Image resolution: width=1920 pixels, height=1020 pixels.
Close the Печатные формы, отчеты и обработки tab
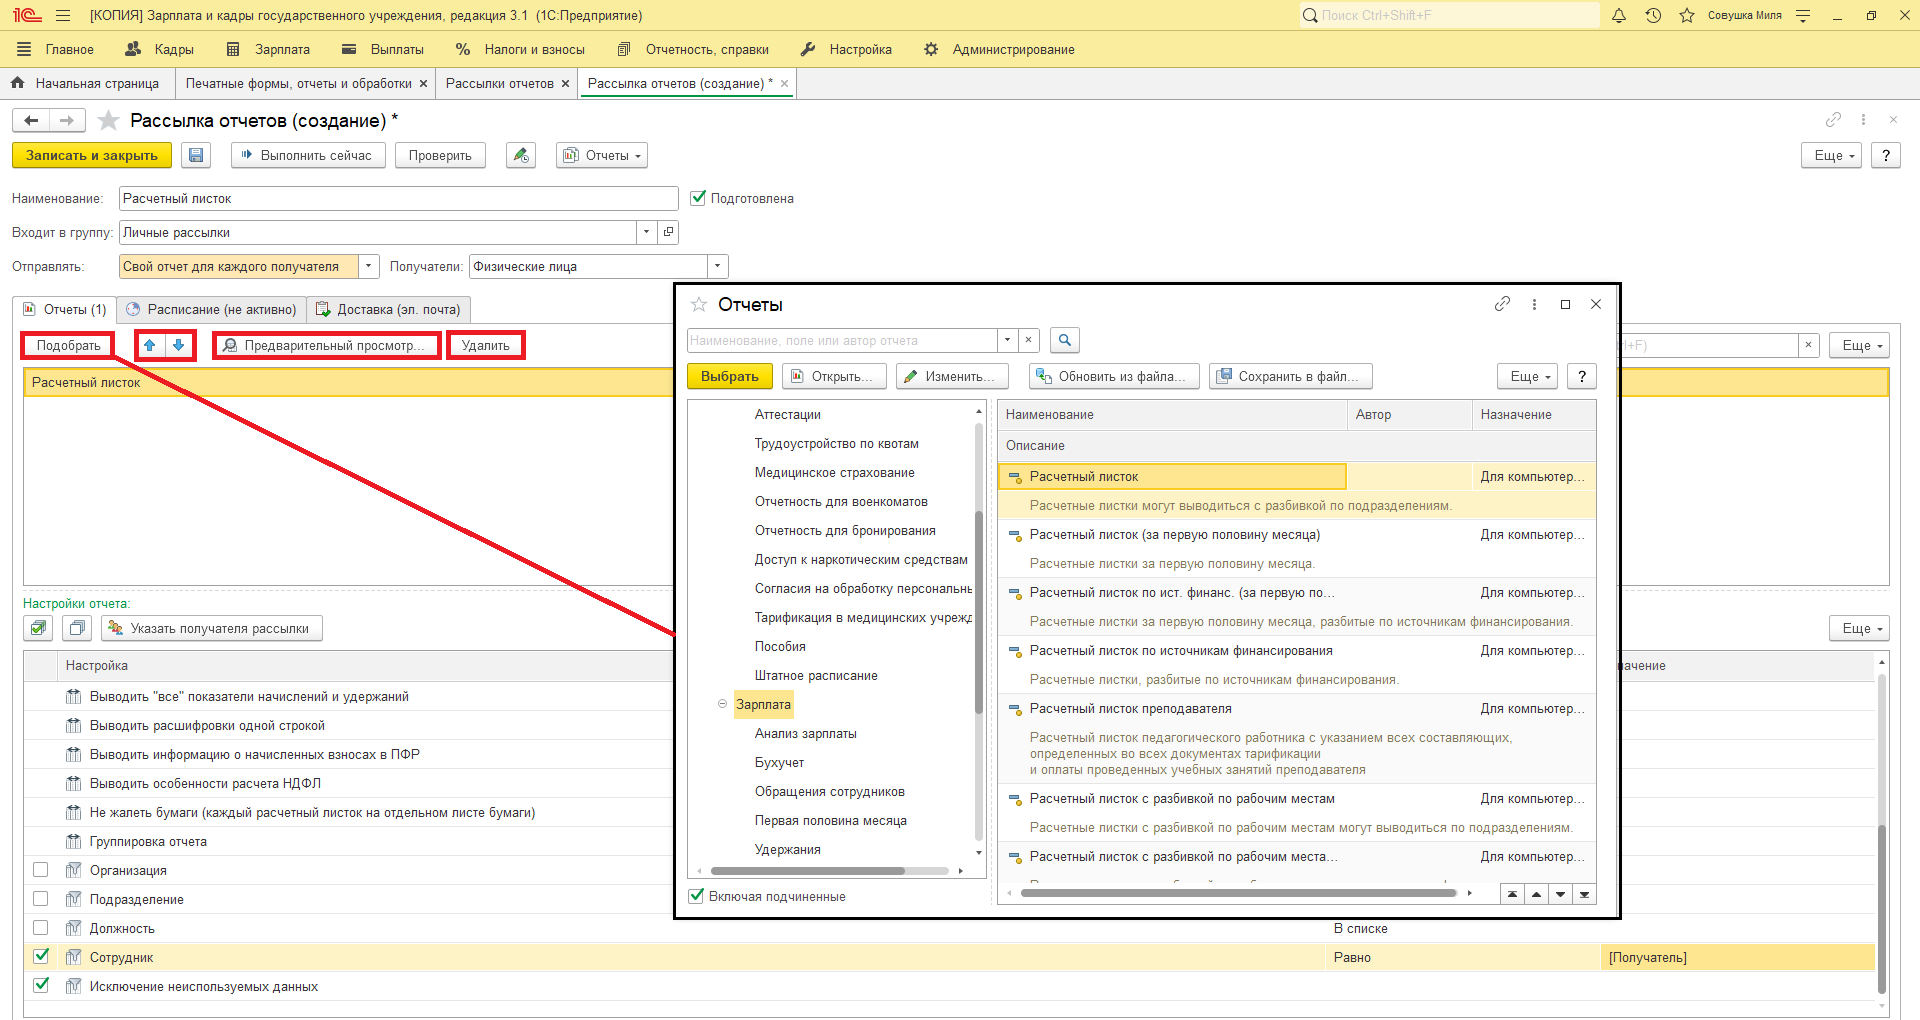tap(424, 84)
